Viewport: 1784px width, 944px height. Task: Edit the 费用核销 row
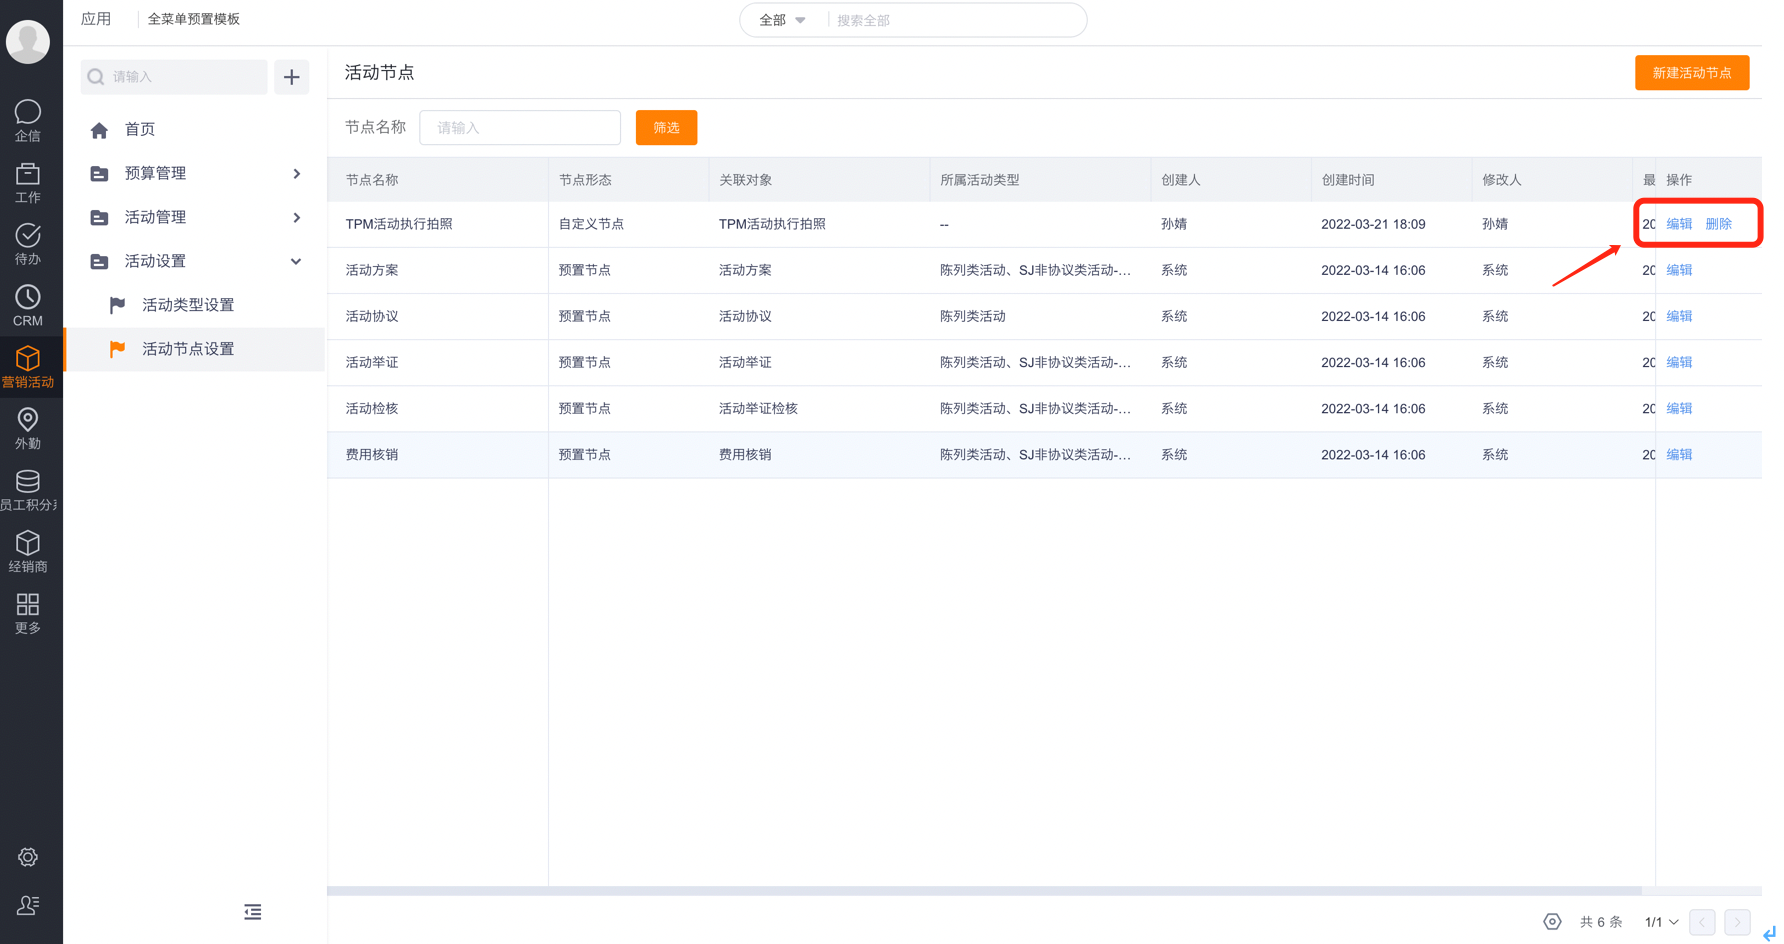(1679, 454)
